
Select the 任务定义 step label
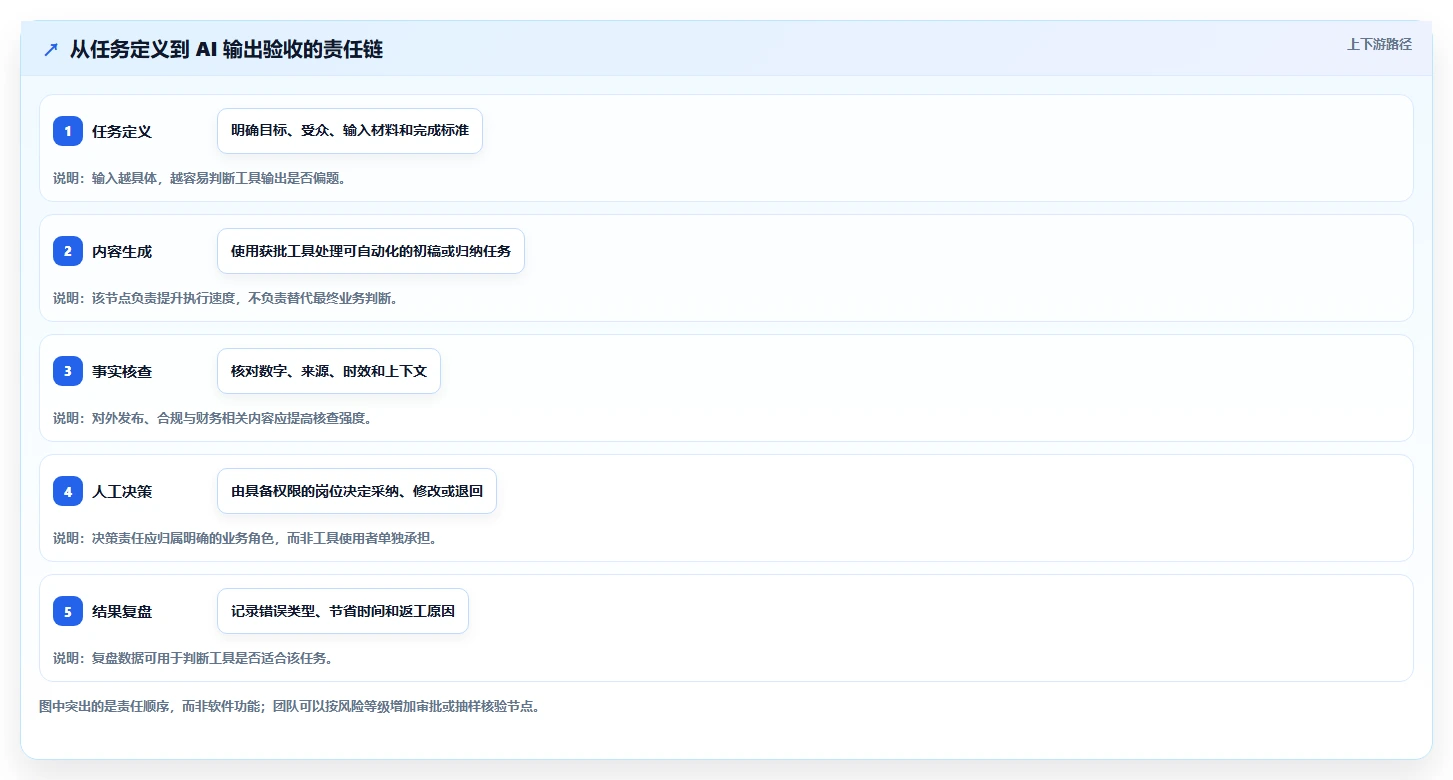(122, 131)
